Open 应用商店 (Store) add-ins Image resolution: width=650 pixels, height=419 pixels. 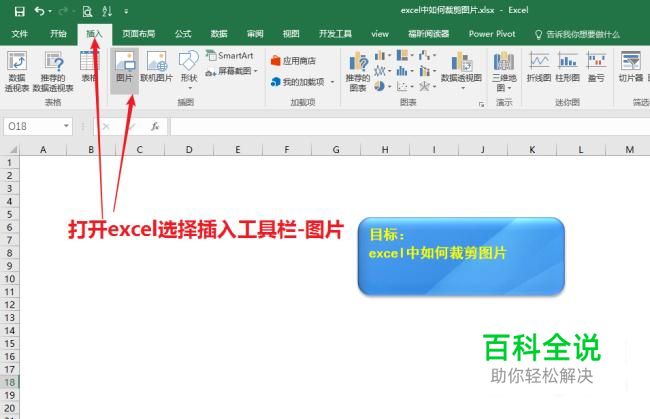click(293, 61)
